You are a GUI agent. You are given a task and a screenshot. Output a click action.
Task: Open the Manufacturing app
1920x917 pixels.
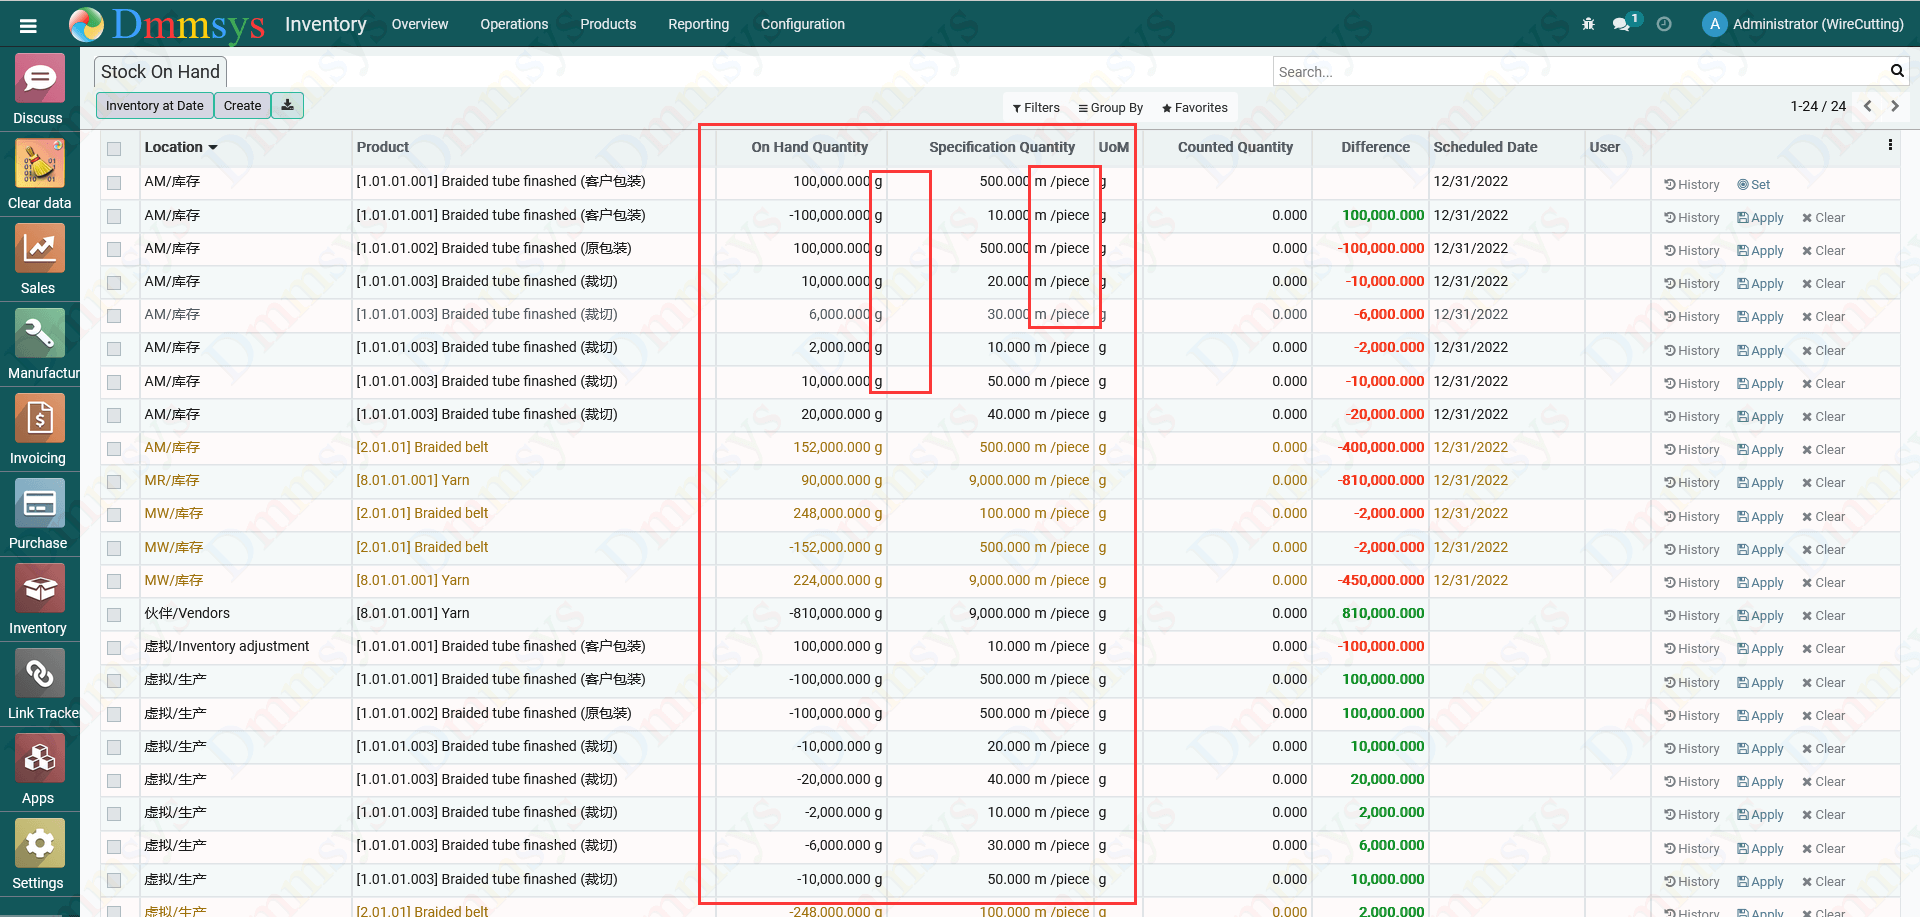coord(39,344)
